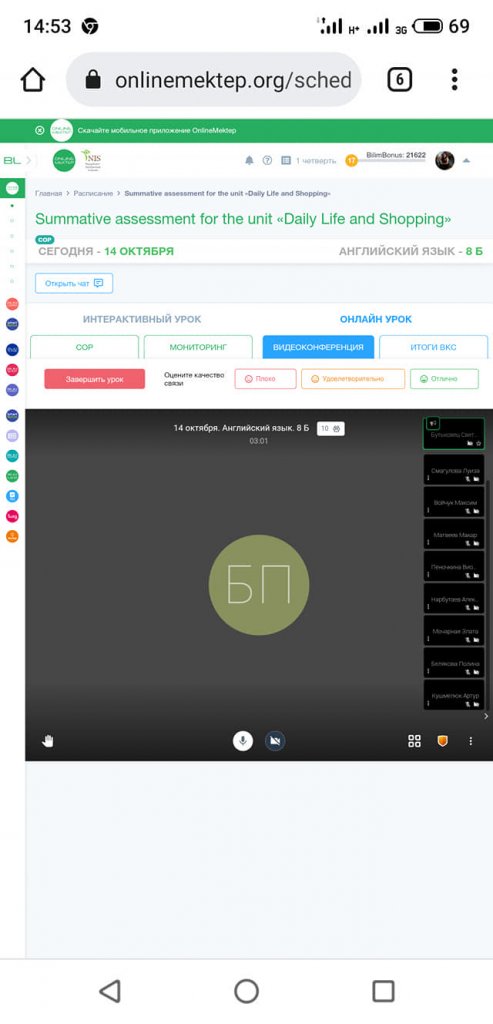The image size is (493, 1024).
Task: Expand the profile dropdown arrow
Action: [x=466, y=161]
